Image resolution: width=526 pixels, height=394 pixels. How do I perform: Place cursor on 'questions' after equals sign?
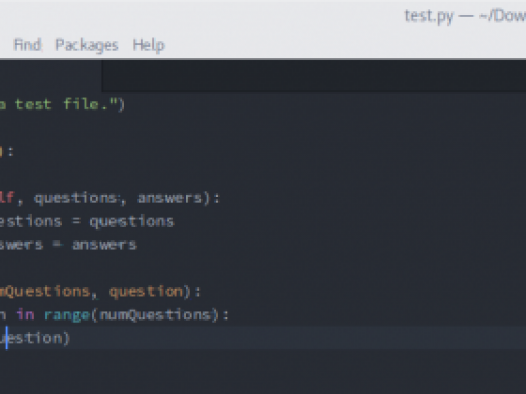132,222
